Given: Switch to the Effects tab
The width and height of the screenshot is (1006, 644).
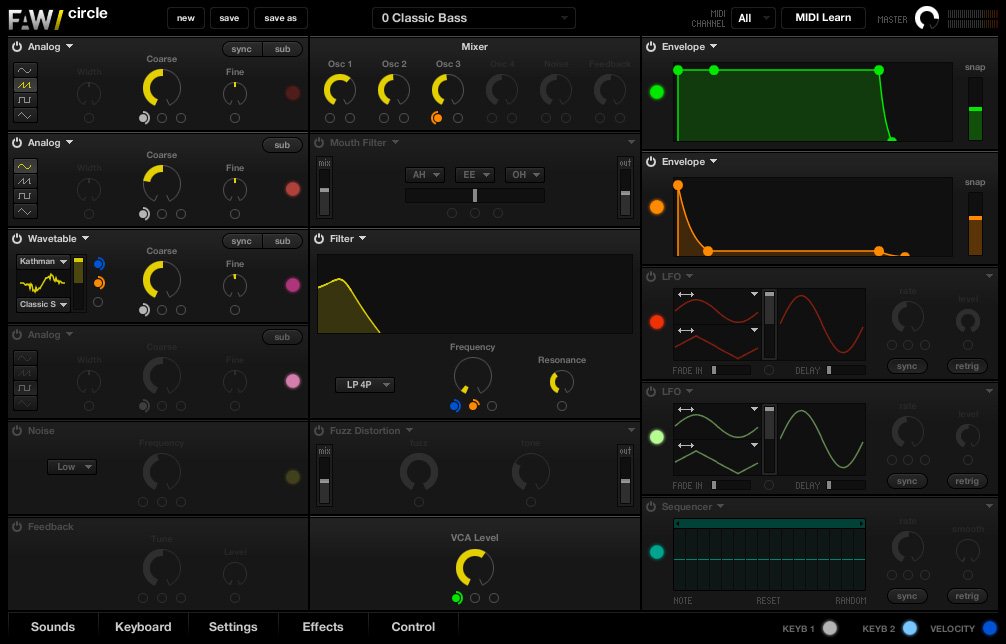Looking at the screenshot, I should (x=323, y=627).
